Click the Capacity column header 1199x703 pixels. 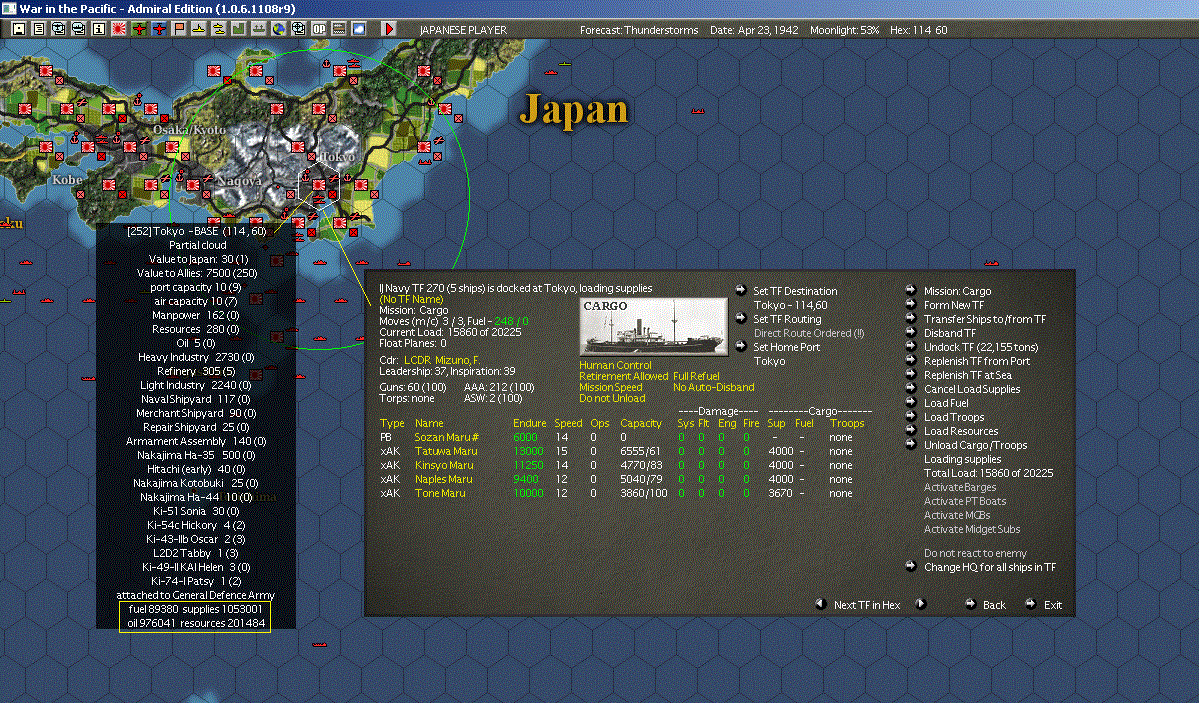point(641,423)
